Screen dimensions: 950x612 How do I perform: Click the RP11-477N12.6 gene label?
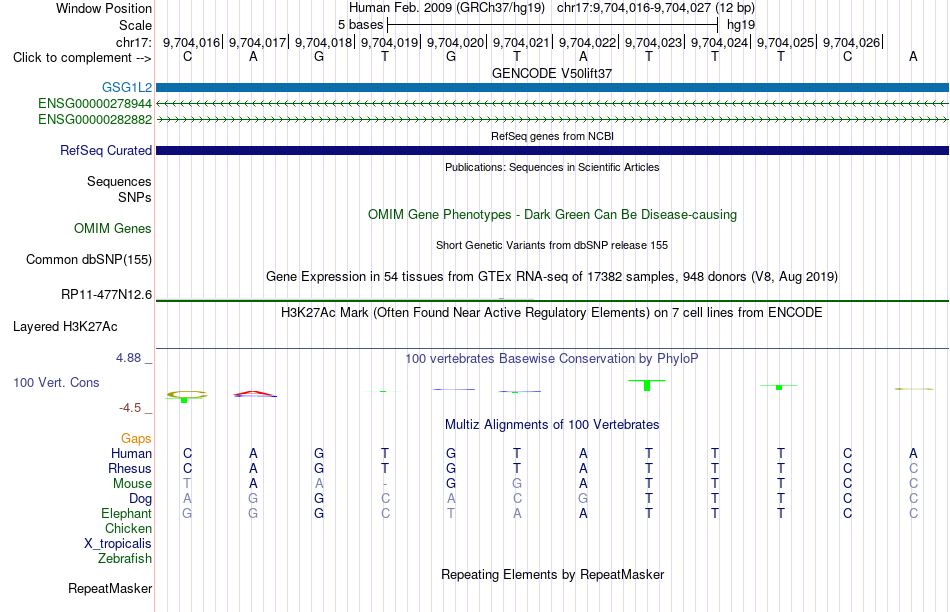pyautogui.click(x=107, y=294)
